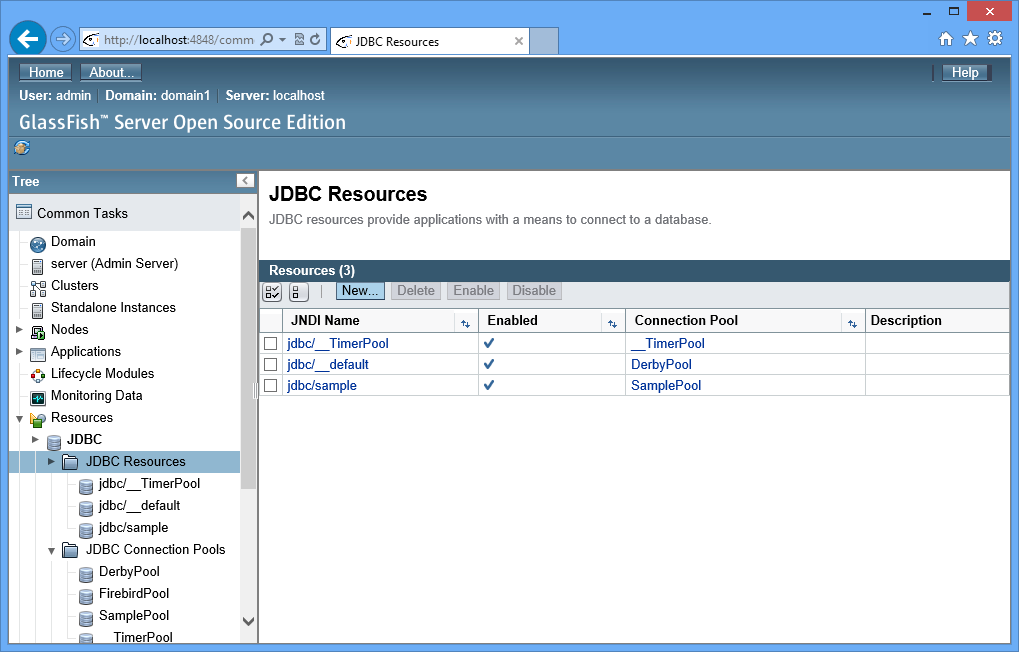Switch to the JDBC Resources browser tab
Image resolution: width=1019 pixels, height=652 pixels.
coord(430,41)
